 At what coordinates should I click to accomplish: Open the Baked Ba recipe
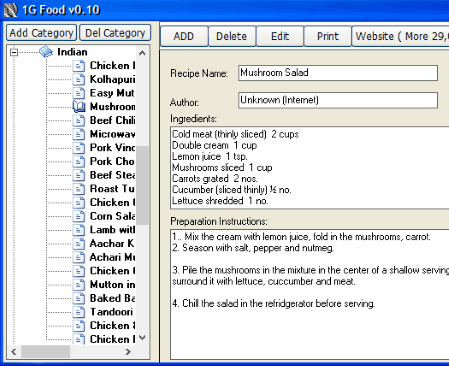(112, 298)
